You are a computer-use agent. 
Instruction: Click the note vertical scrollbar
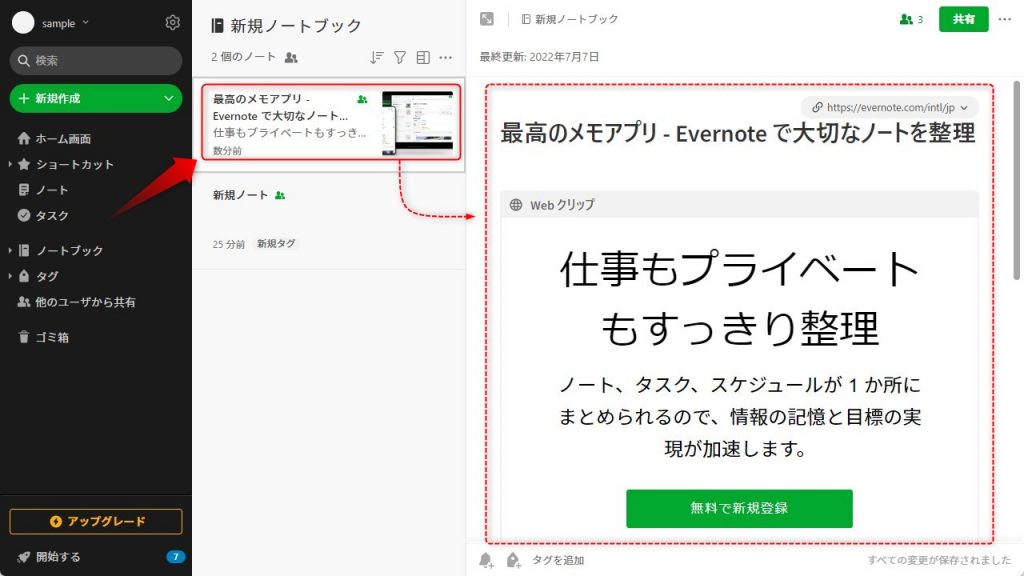pos(1016,180)
